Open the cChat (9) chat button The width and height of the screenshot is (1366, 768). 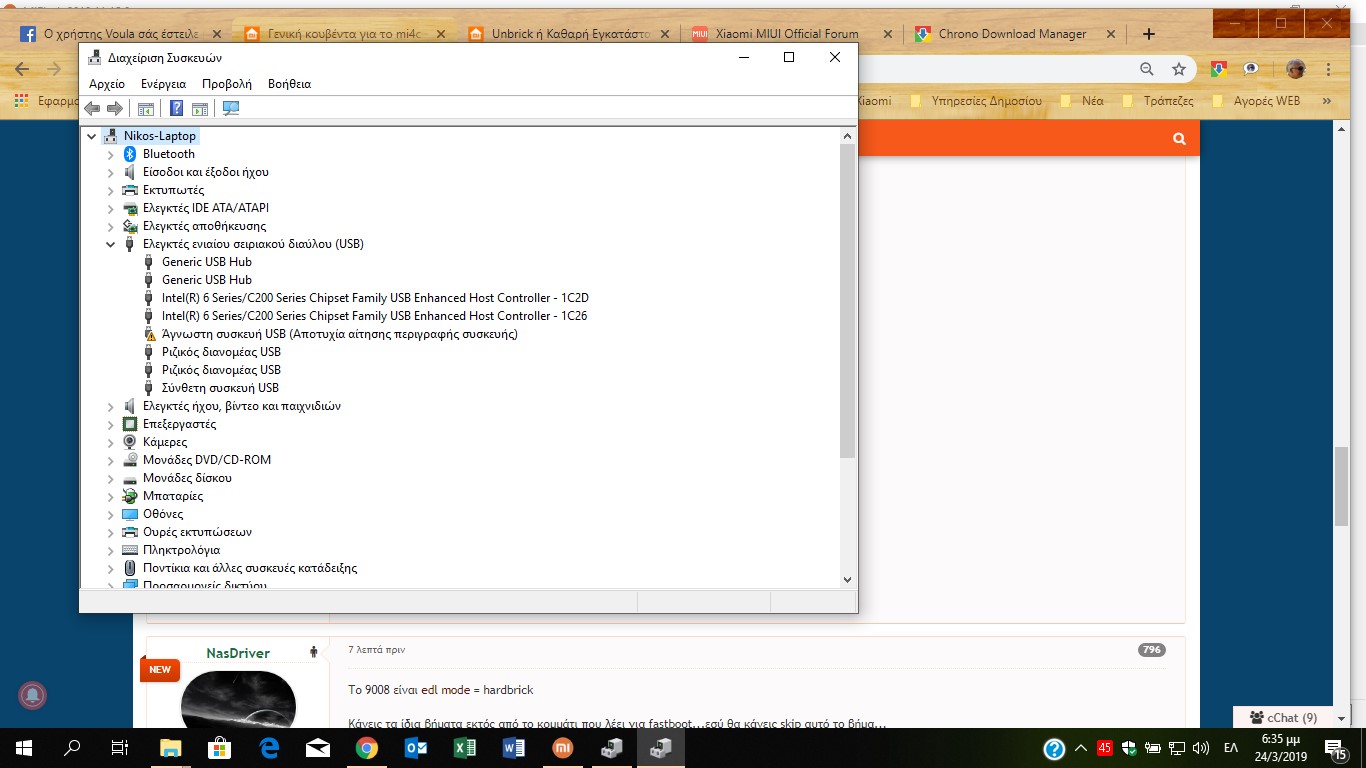[x=1283, y=717]
